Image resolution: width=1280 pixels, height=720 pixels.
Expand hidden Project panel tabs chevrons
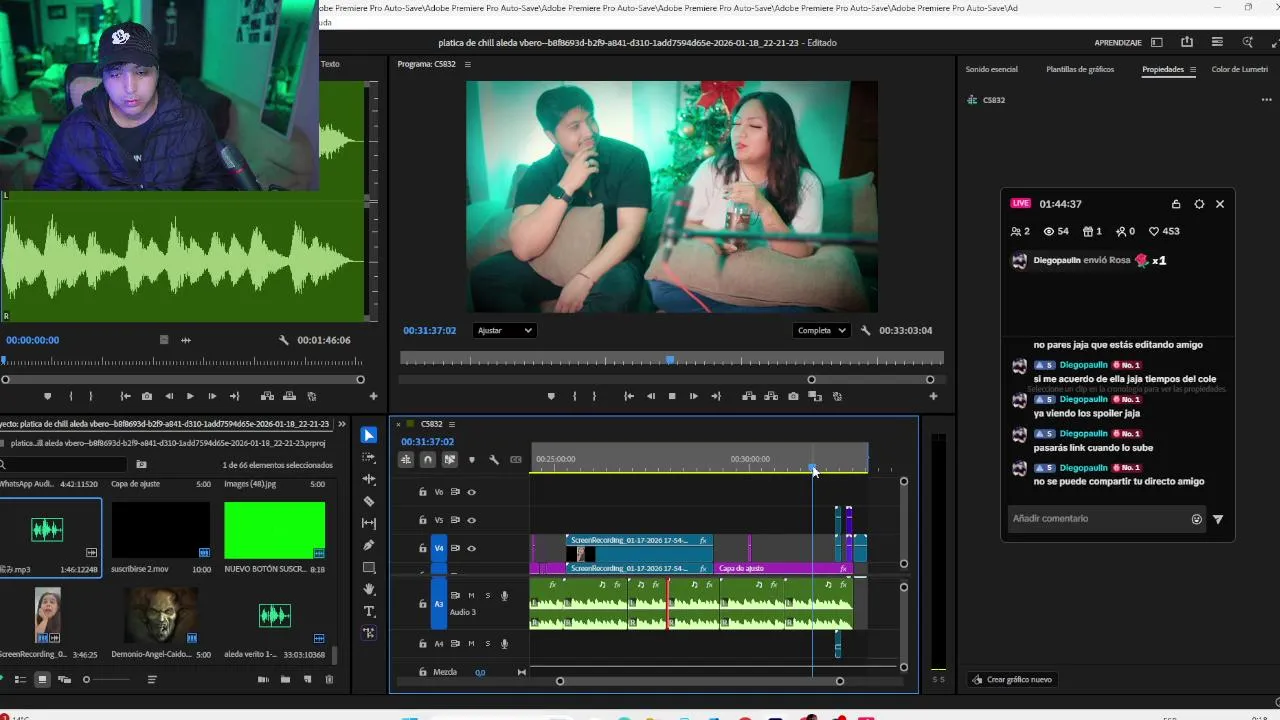(x=341, y=424)
